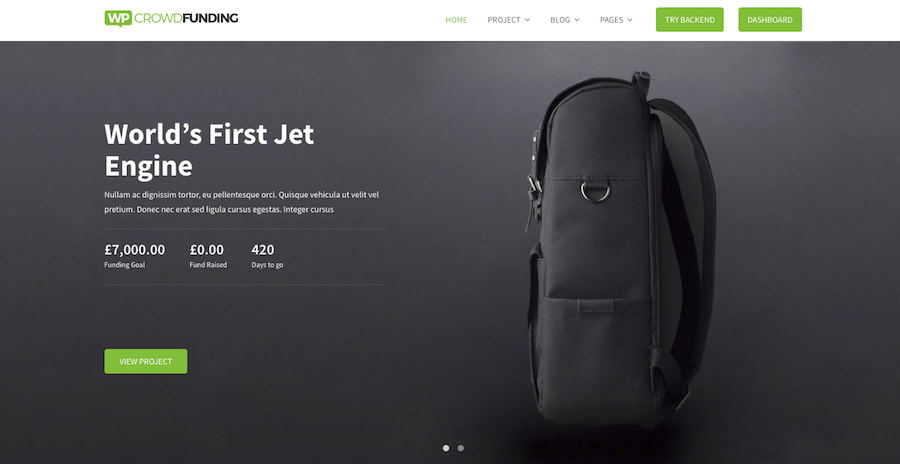Open the Dashboard button
Viewport: 900px width, 464px height.
(770, 20)
